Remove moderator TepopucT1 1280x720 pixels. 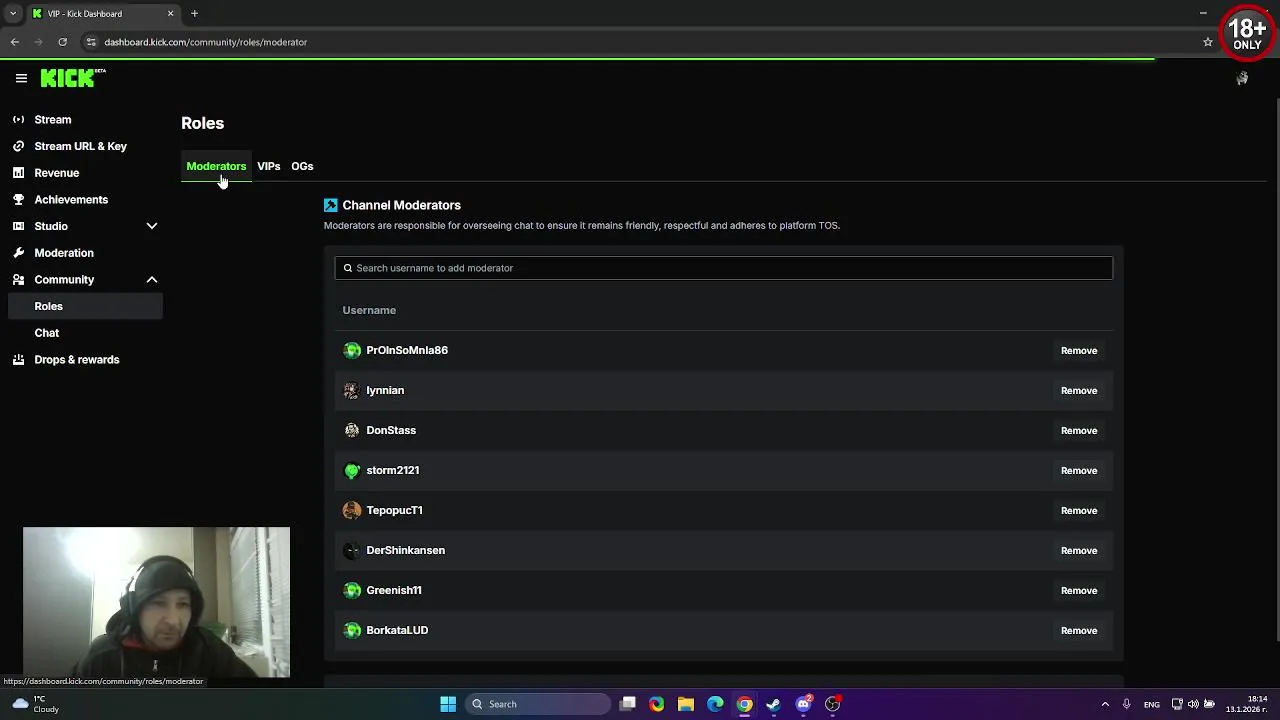(1079, 510)
